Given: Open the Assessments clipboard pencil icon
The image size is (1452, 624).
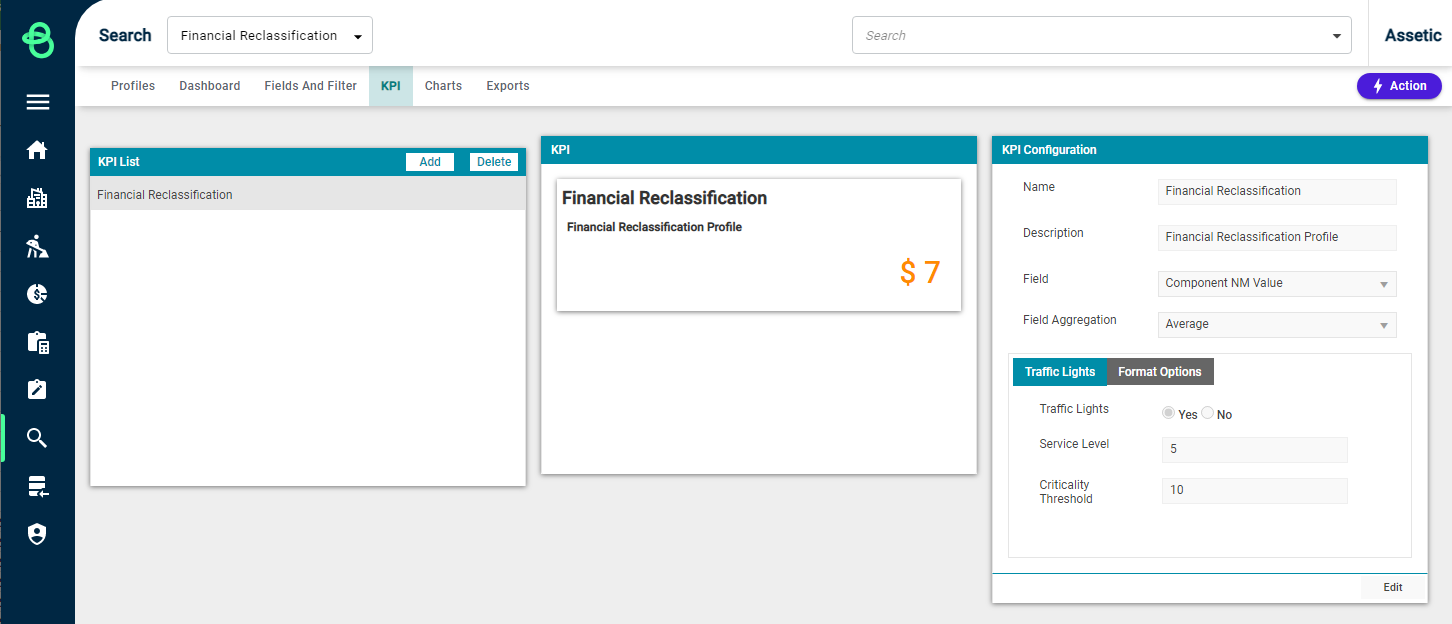Looking at the screenshot, I should point(37,390).
